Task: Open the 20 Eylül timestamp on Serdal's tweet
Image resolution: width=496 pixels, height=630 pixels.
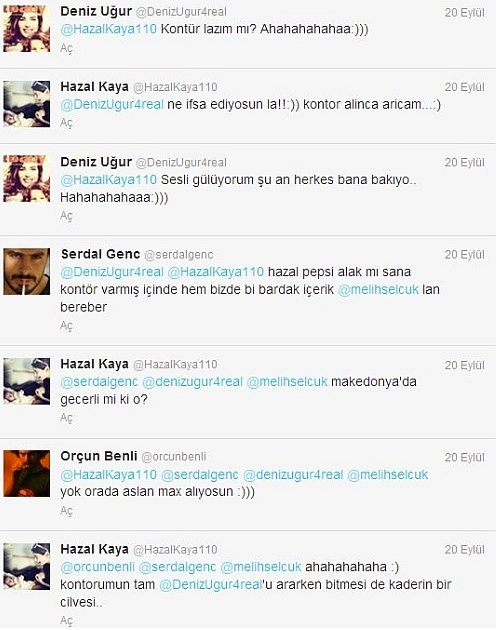Action: 465,255
